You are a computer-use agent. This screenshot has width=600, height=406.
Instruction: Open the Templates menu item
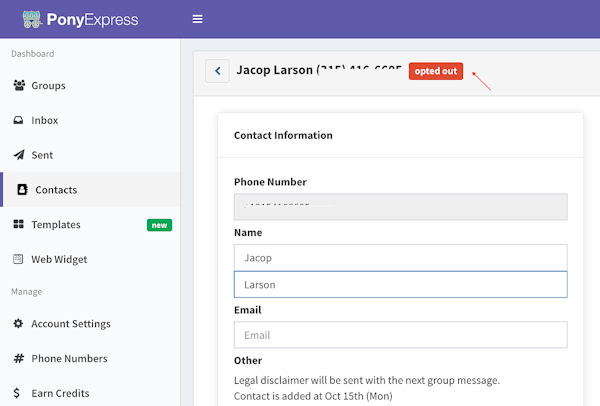[x=56, y=225]
